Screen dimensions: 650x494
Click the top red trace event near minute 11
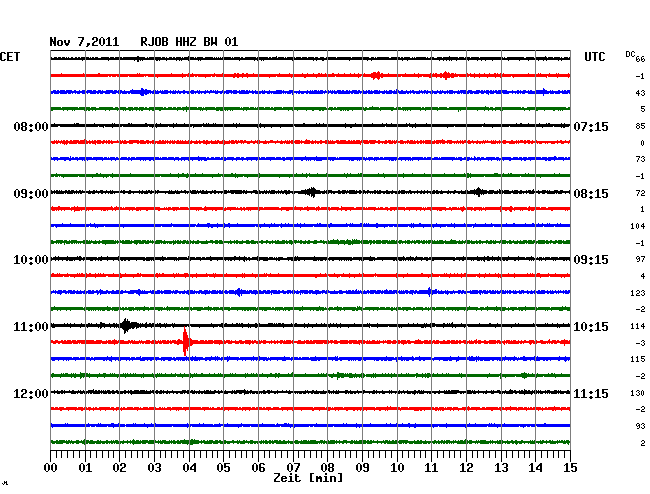[446, 75]
